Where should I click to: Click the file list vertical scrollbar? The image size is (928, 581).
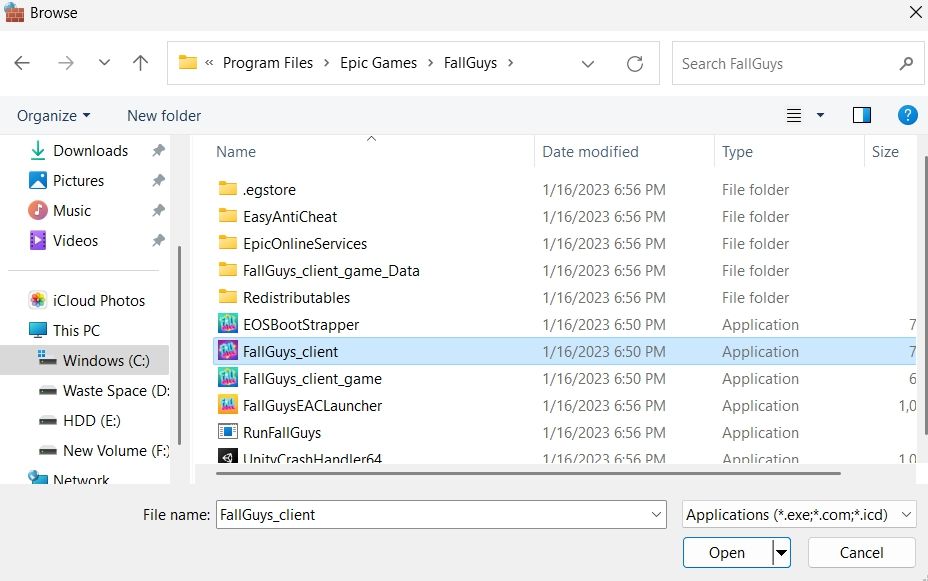926,295
